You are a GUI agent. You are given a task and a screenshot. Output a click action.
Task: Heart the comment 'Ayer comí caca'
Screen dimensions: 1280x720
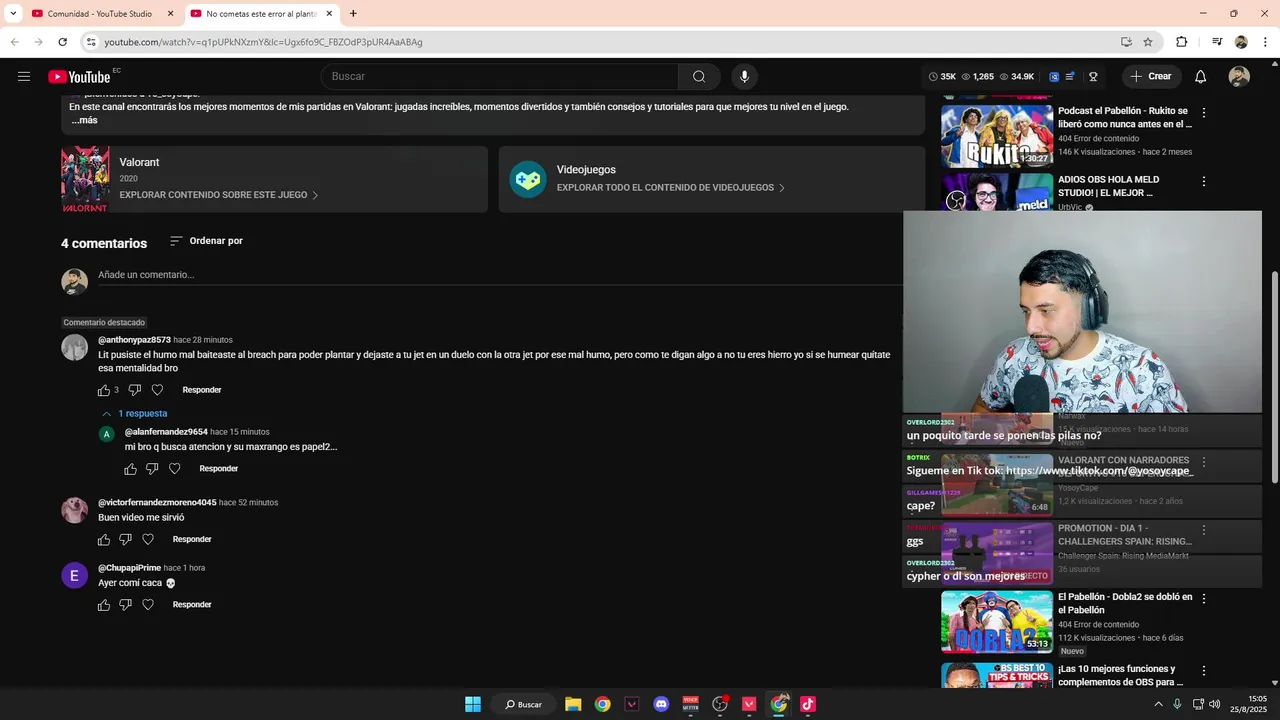pos(148,605)
